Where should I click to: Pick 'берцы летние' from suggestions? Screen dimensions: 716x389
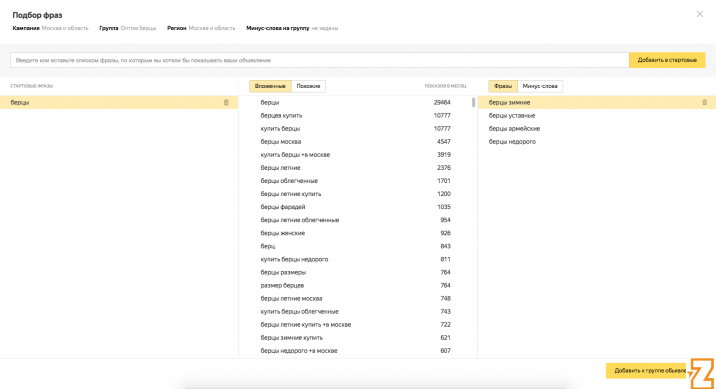pos(280,168)
